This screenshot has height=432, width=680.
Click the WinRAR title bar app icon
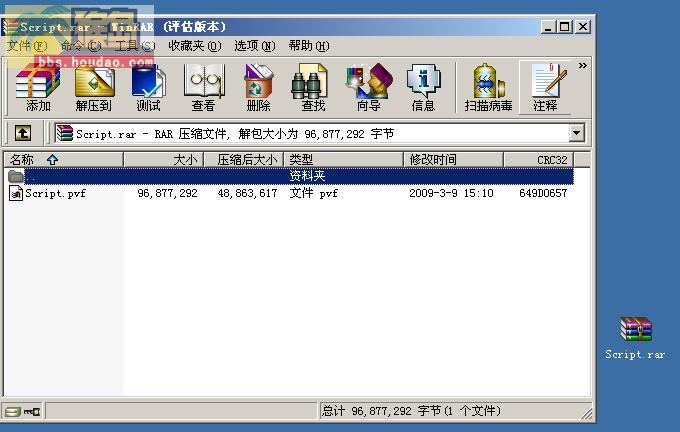coord(10,27)
